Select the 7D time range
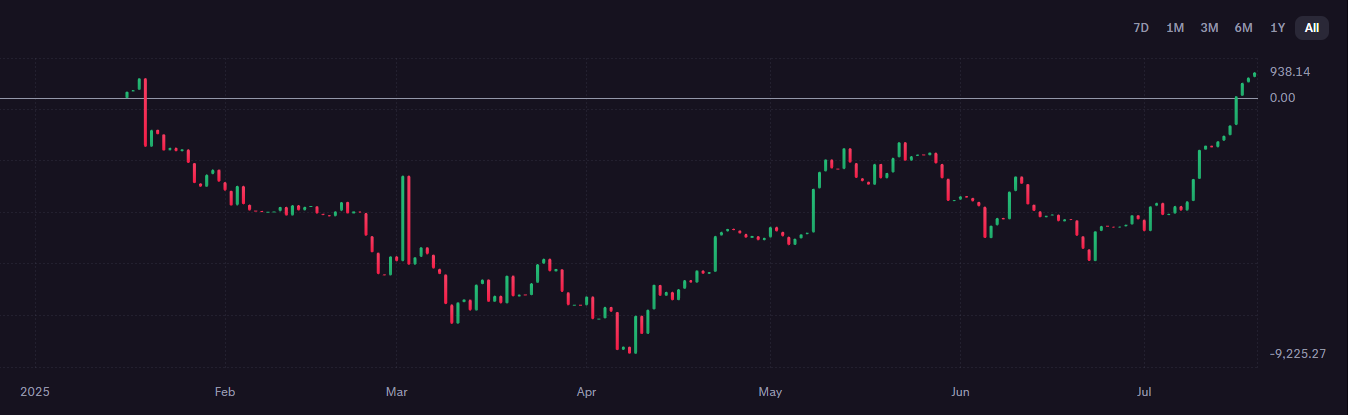Viewport: 1348px width, 415px height. pyautogui.click(x=1141, y=28)
